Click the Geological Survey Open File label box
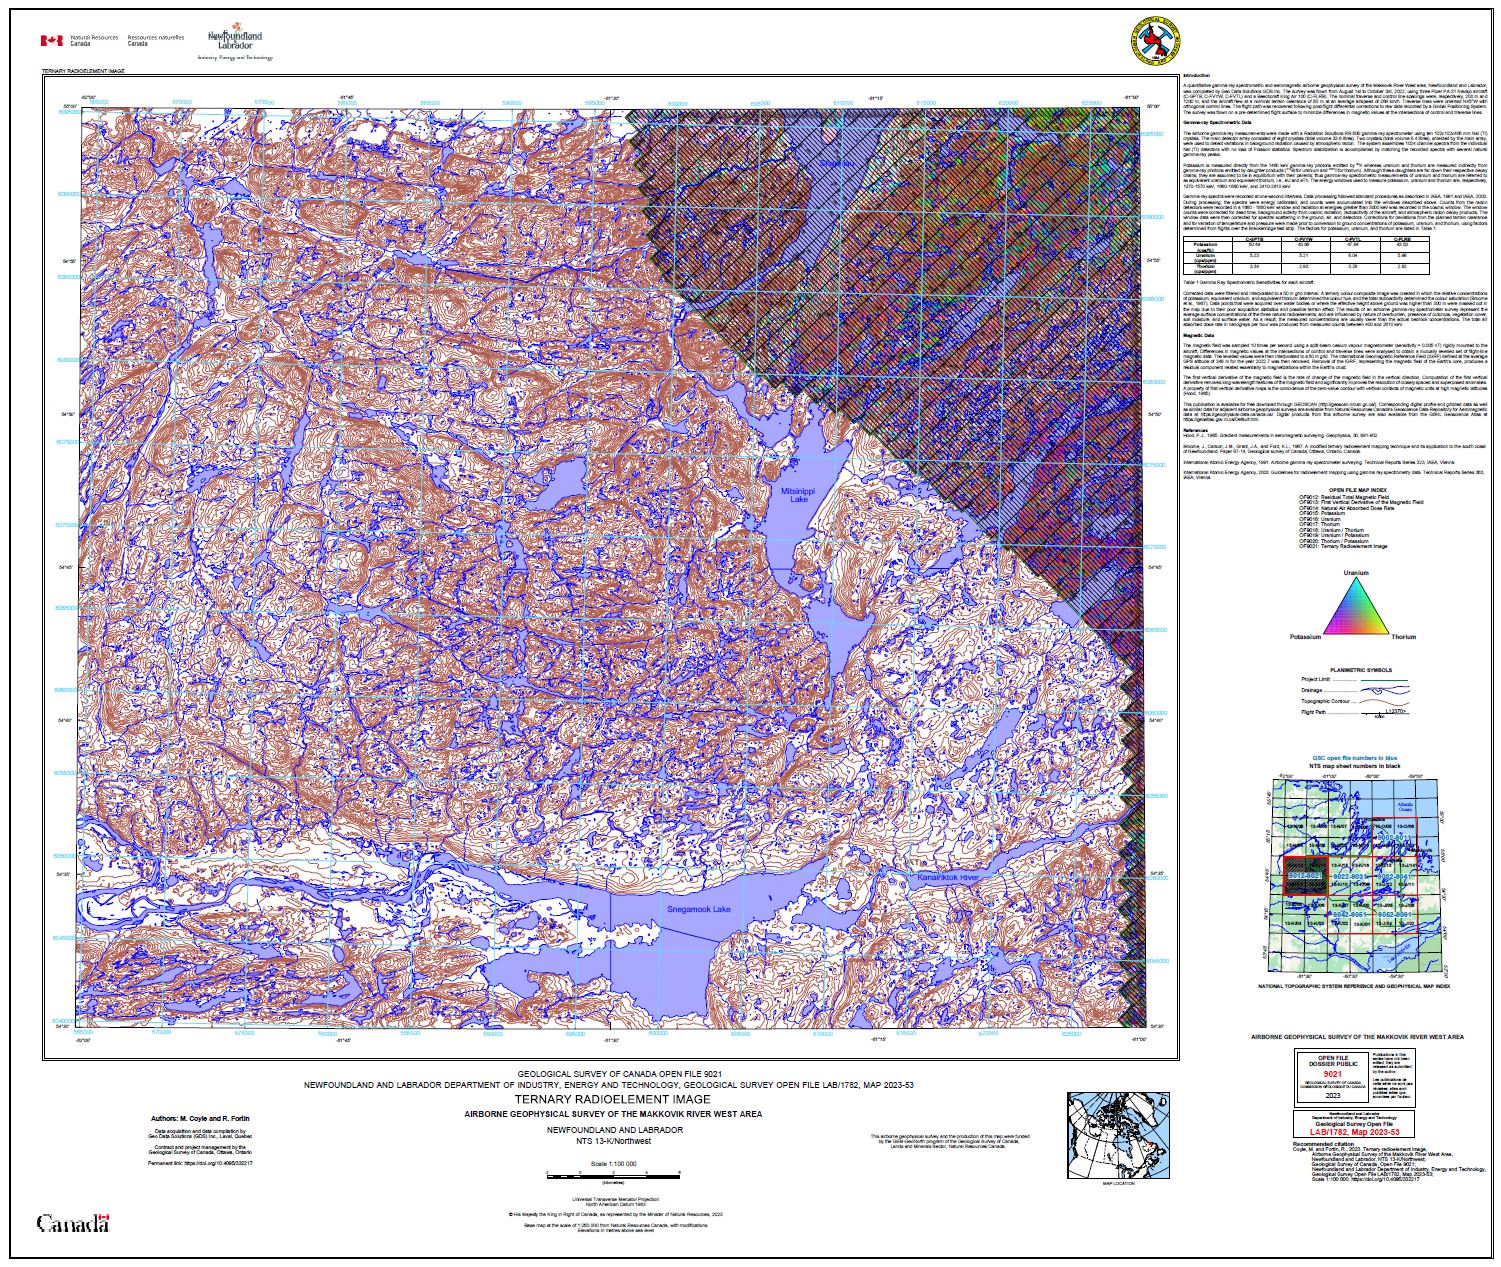This screenshot has height=1267, width=1501. [x=1355, y=1124]
